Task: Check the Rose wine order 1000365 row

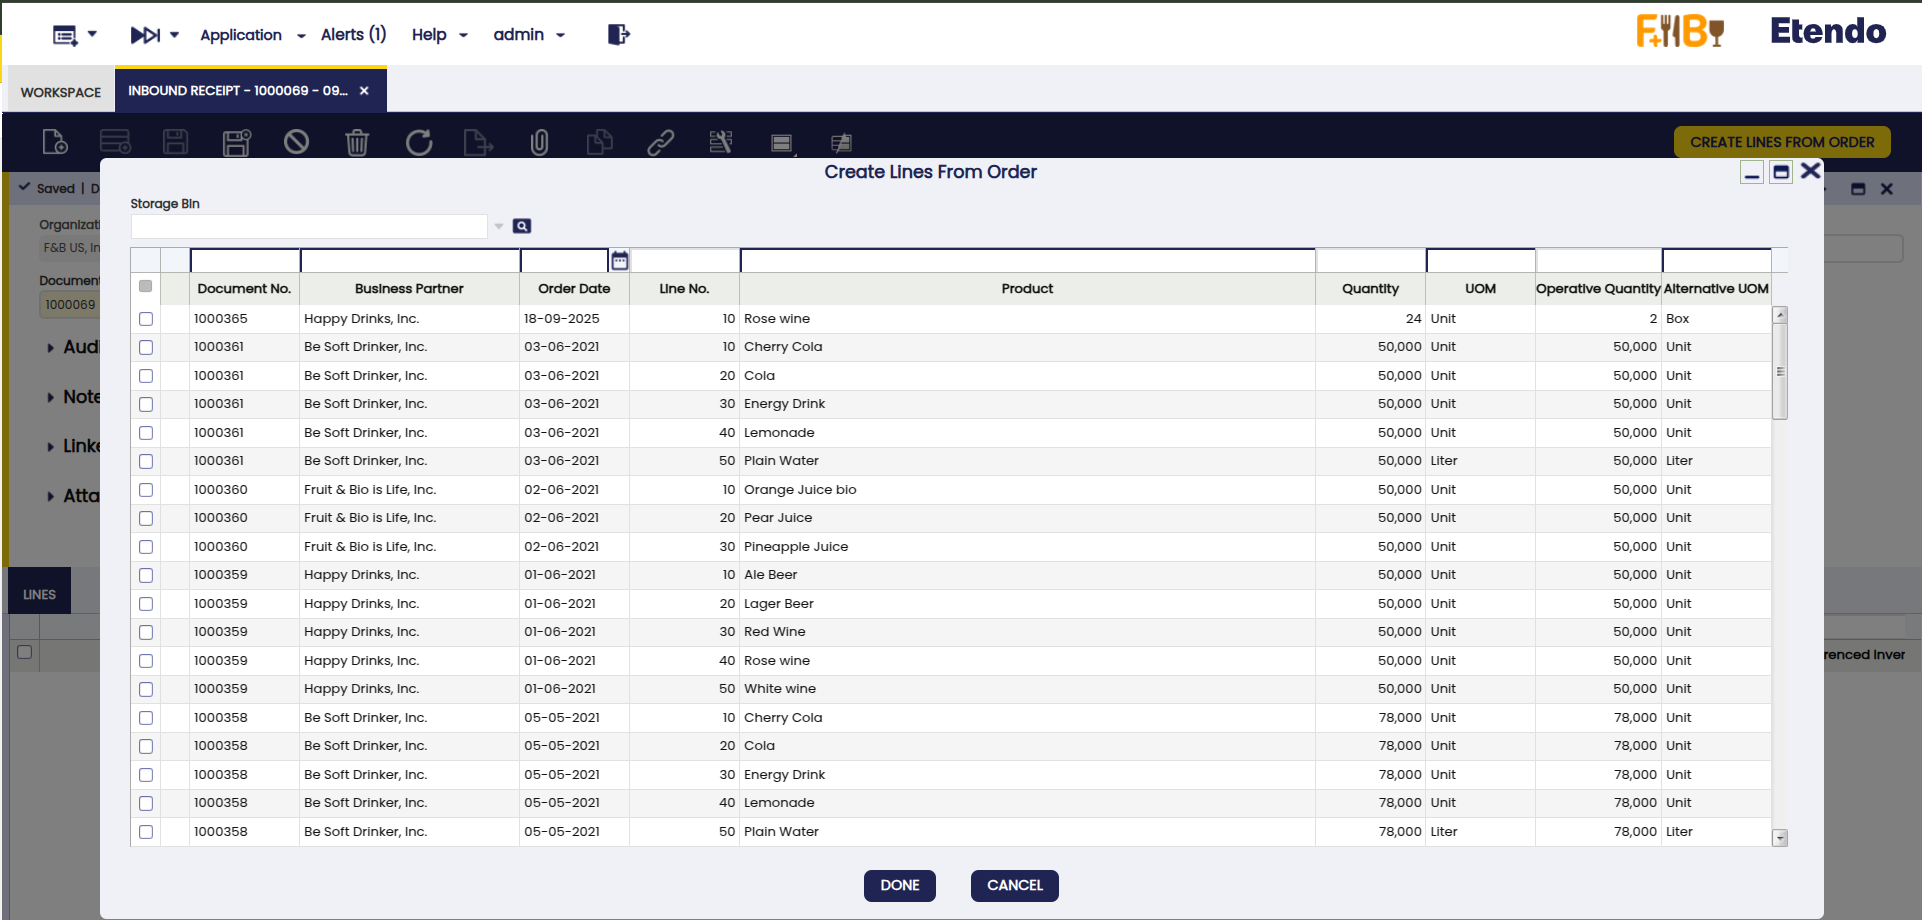Action: (146, 319)
